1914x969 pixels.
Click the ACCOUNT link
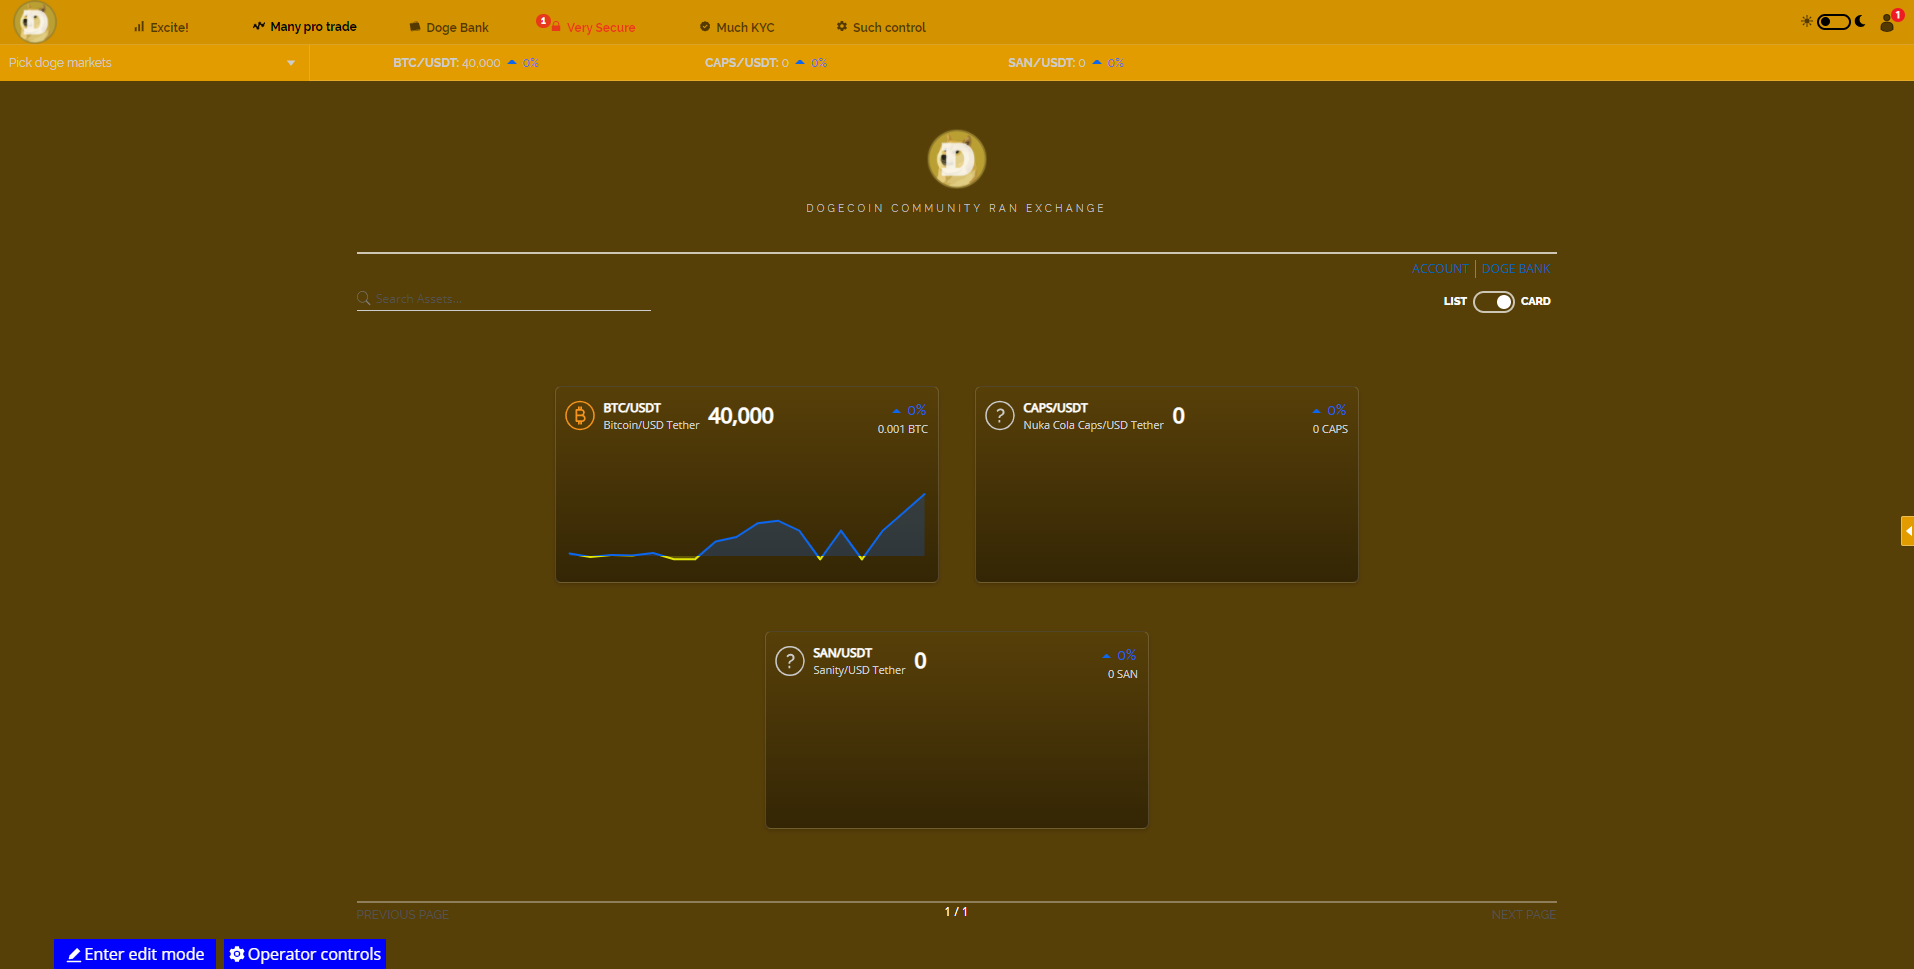(1439, 269)
